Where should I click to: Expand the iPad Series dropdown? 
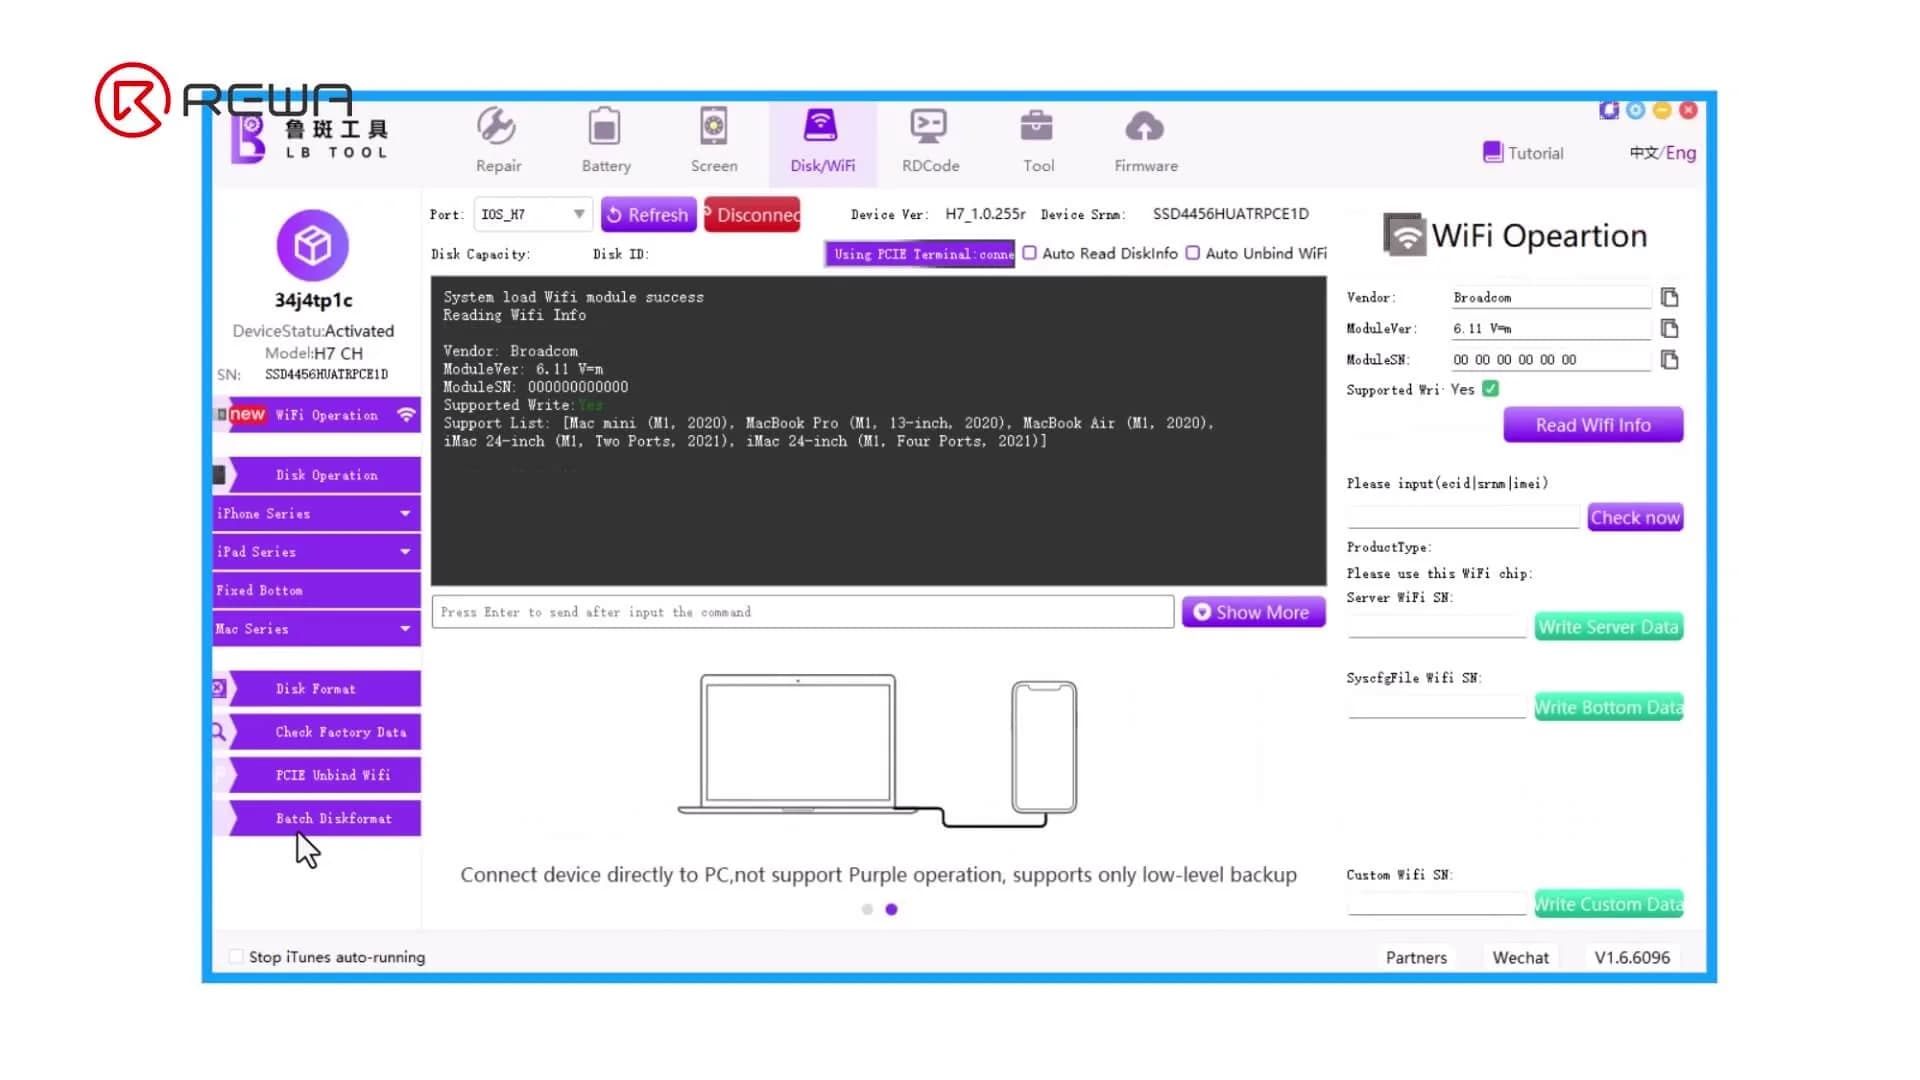pyautogui.click(x=317, y=552)
